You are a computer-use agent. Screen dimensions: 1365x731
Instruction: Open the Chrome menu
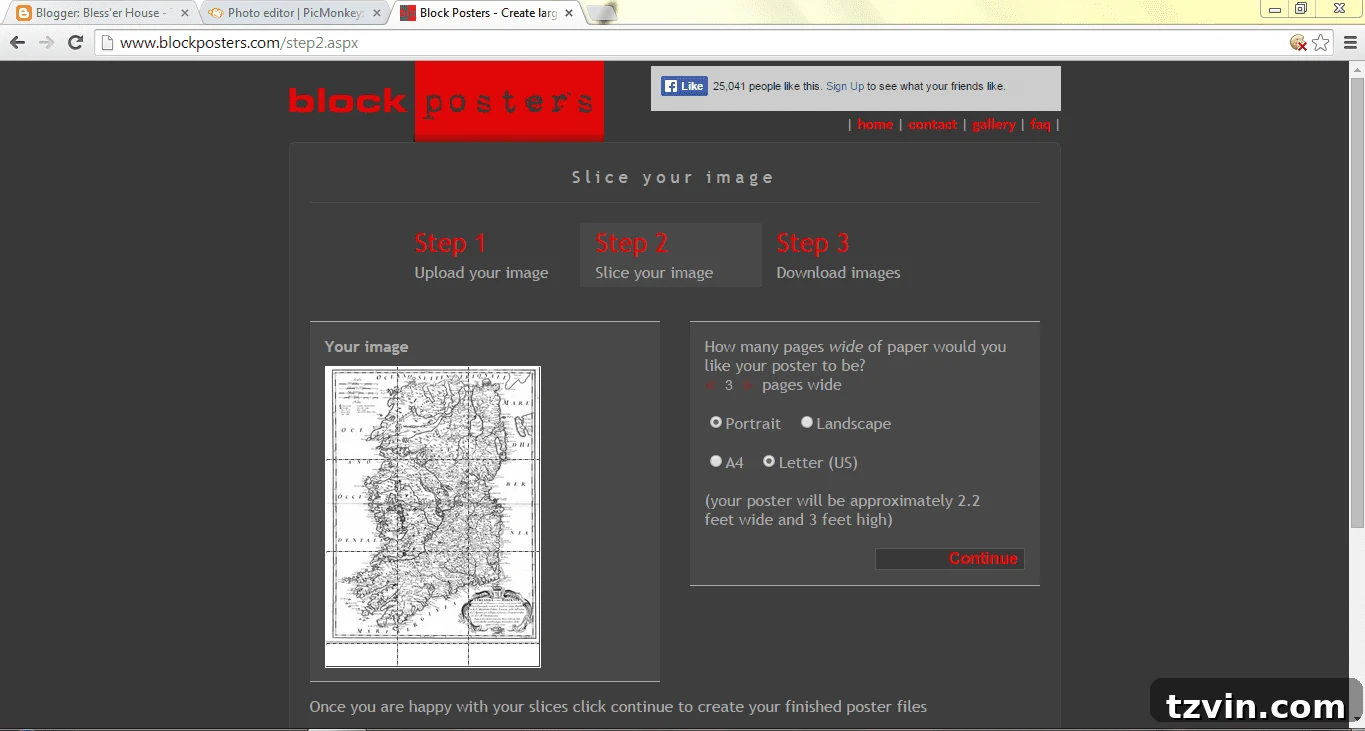coord(1349,43)
